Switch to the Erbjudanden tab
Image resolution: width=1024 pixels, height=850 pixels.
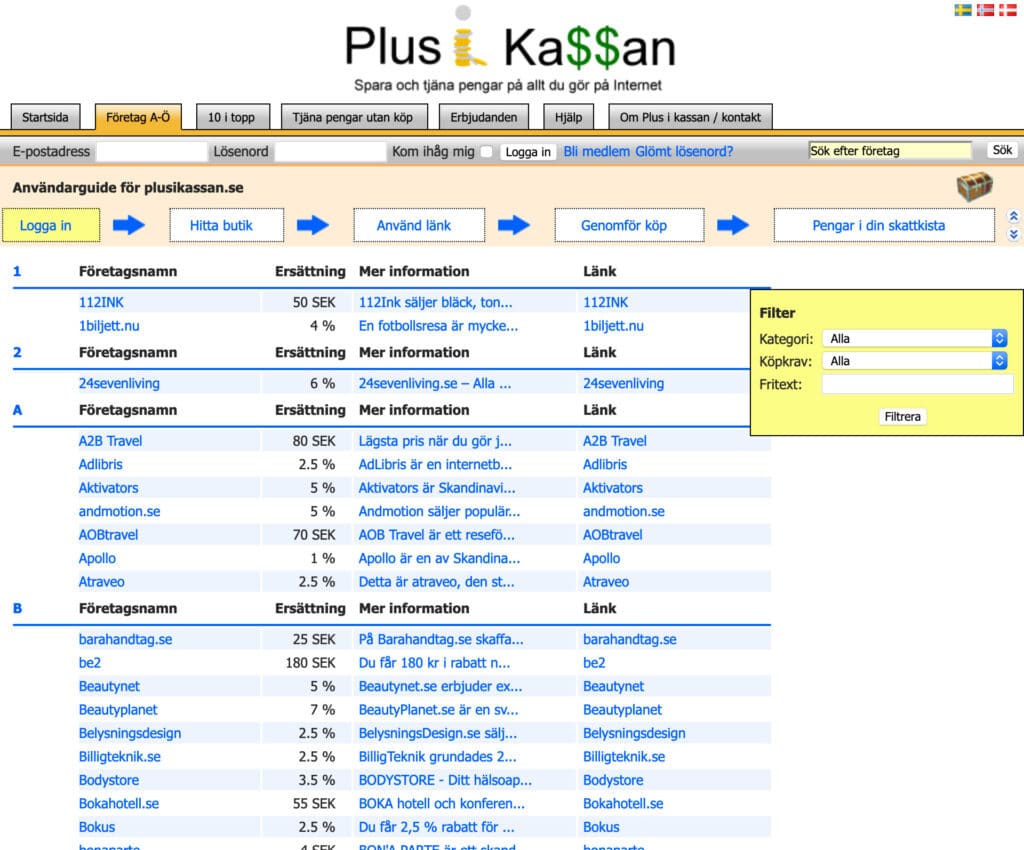coord(484,118)
